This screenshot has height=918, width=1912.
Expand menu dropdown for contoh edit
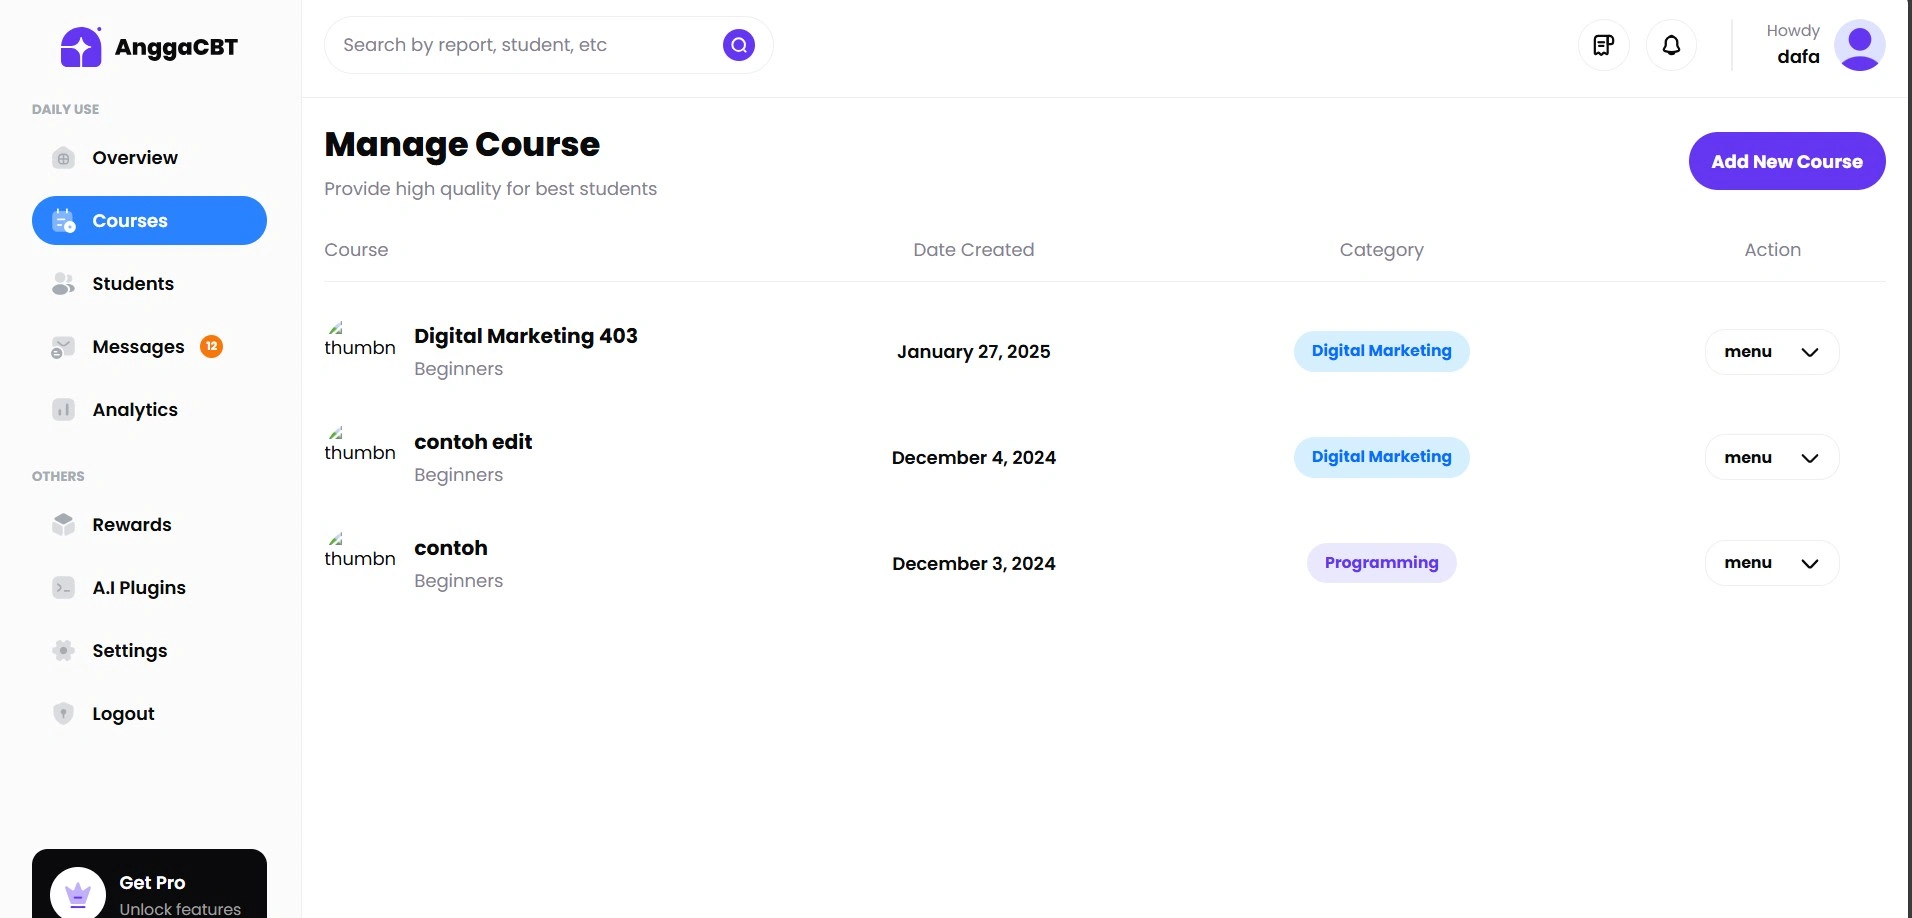1771,458
